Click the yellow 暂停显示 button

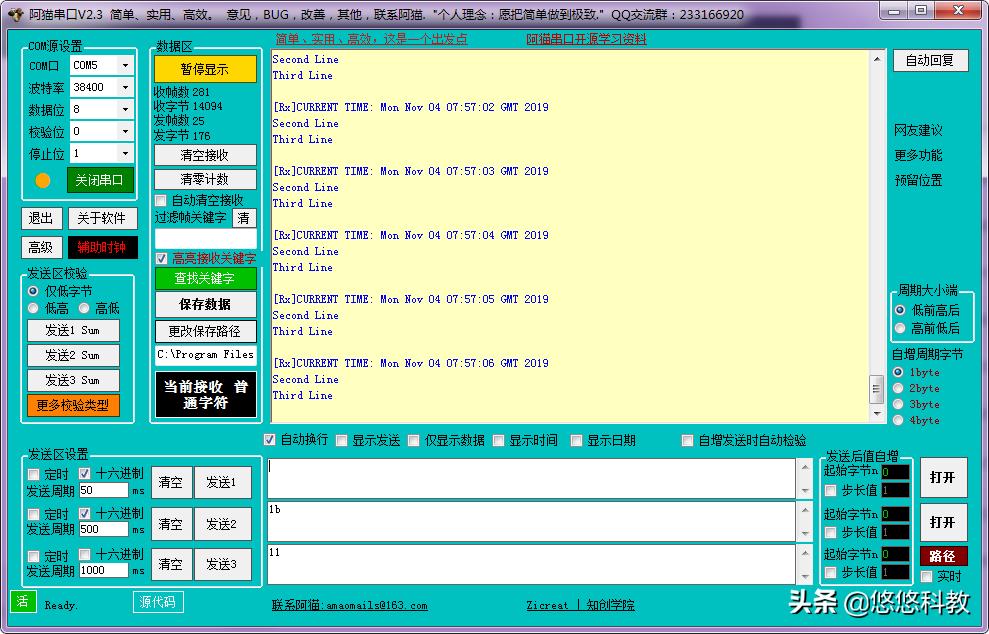(x=205, y=69)
